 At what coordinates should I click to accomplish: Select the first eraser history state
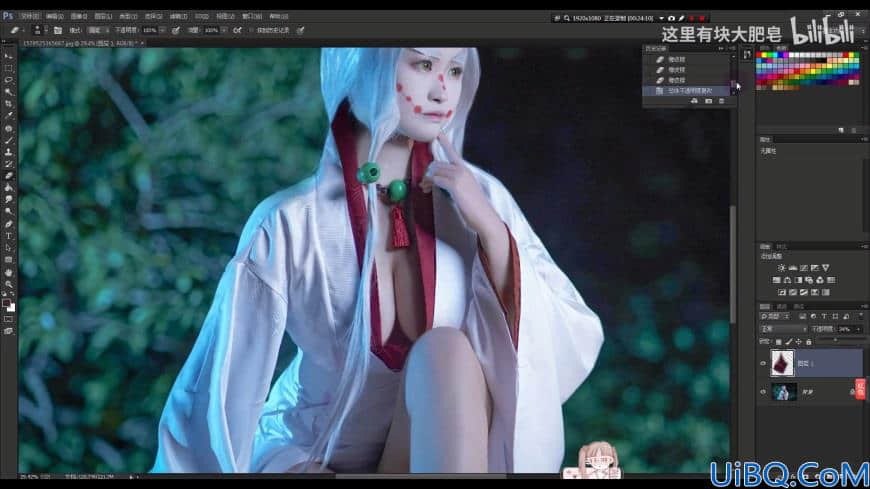(x=687, y=59)
